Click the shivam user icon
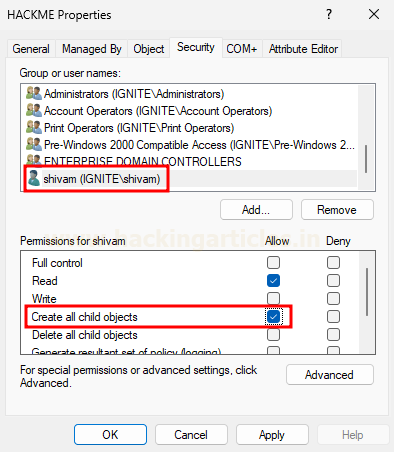 (x=33, y=178)
